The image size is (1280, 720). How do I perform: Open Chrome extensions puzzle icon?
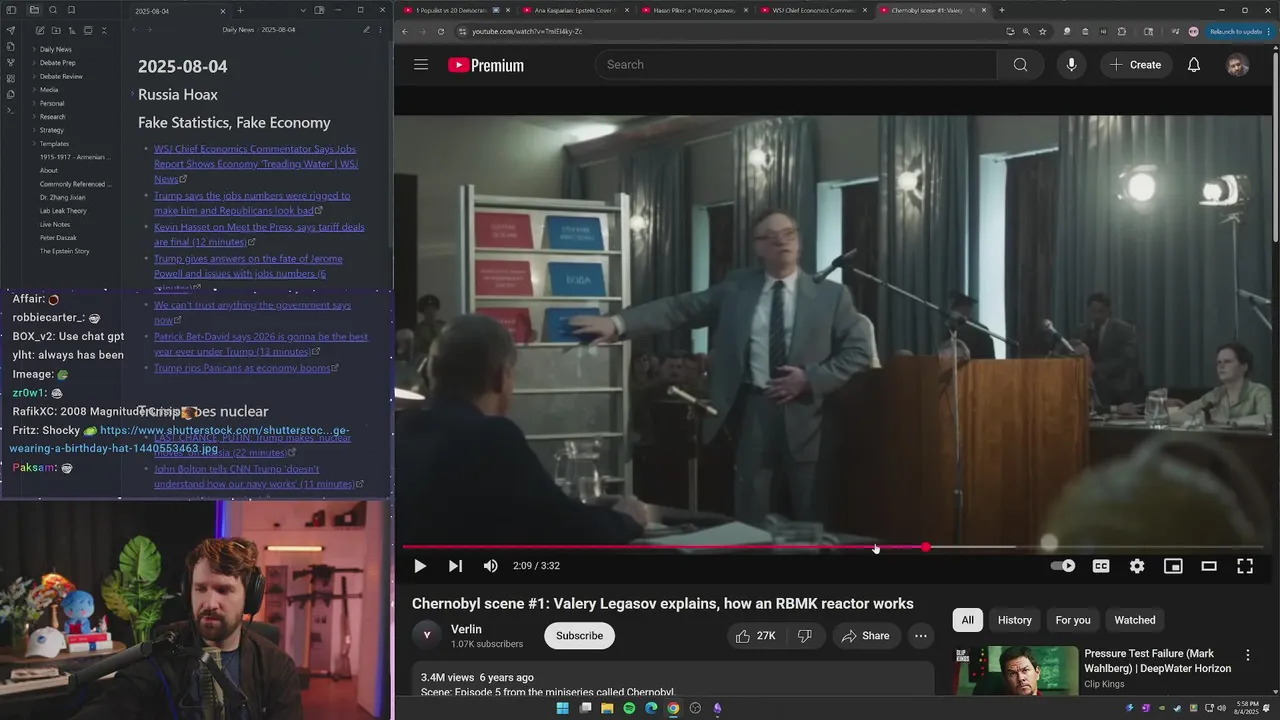[x=1121, y=31]
